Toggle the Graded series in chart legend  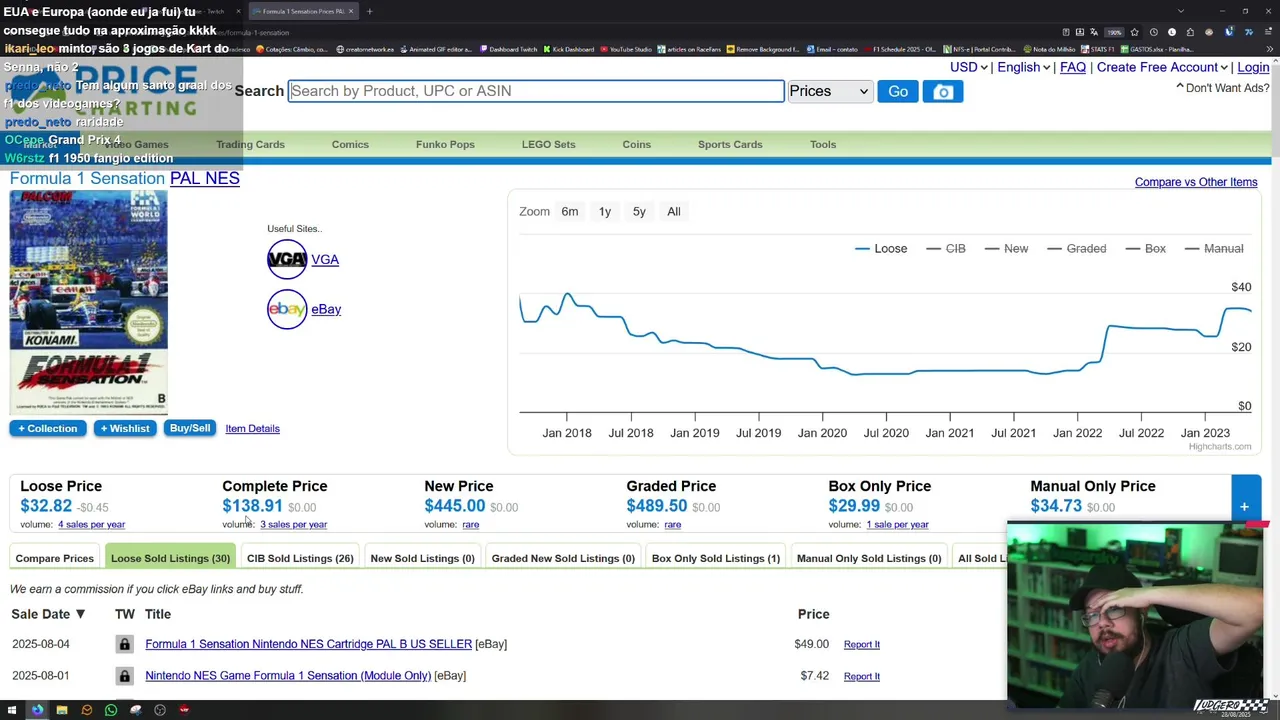click(x=1076, y=248)
